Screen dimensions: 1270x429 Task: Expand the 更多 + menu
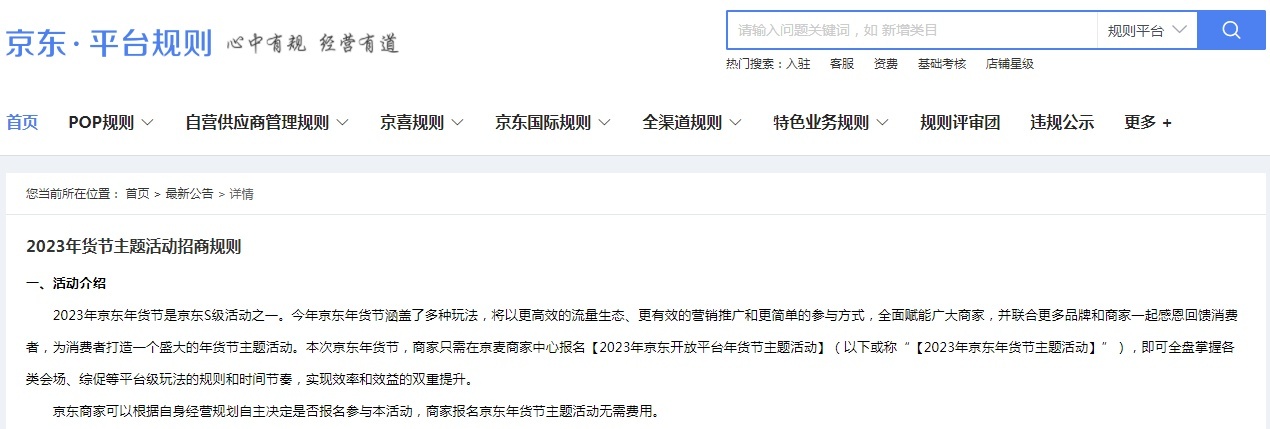1148,123
